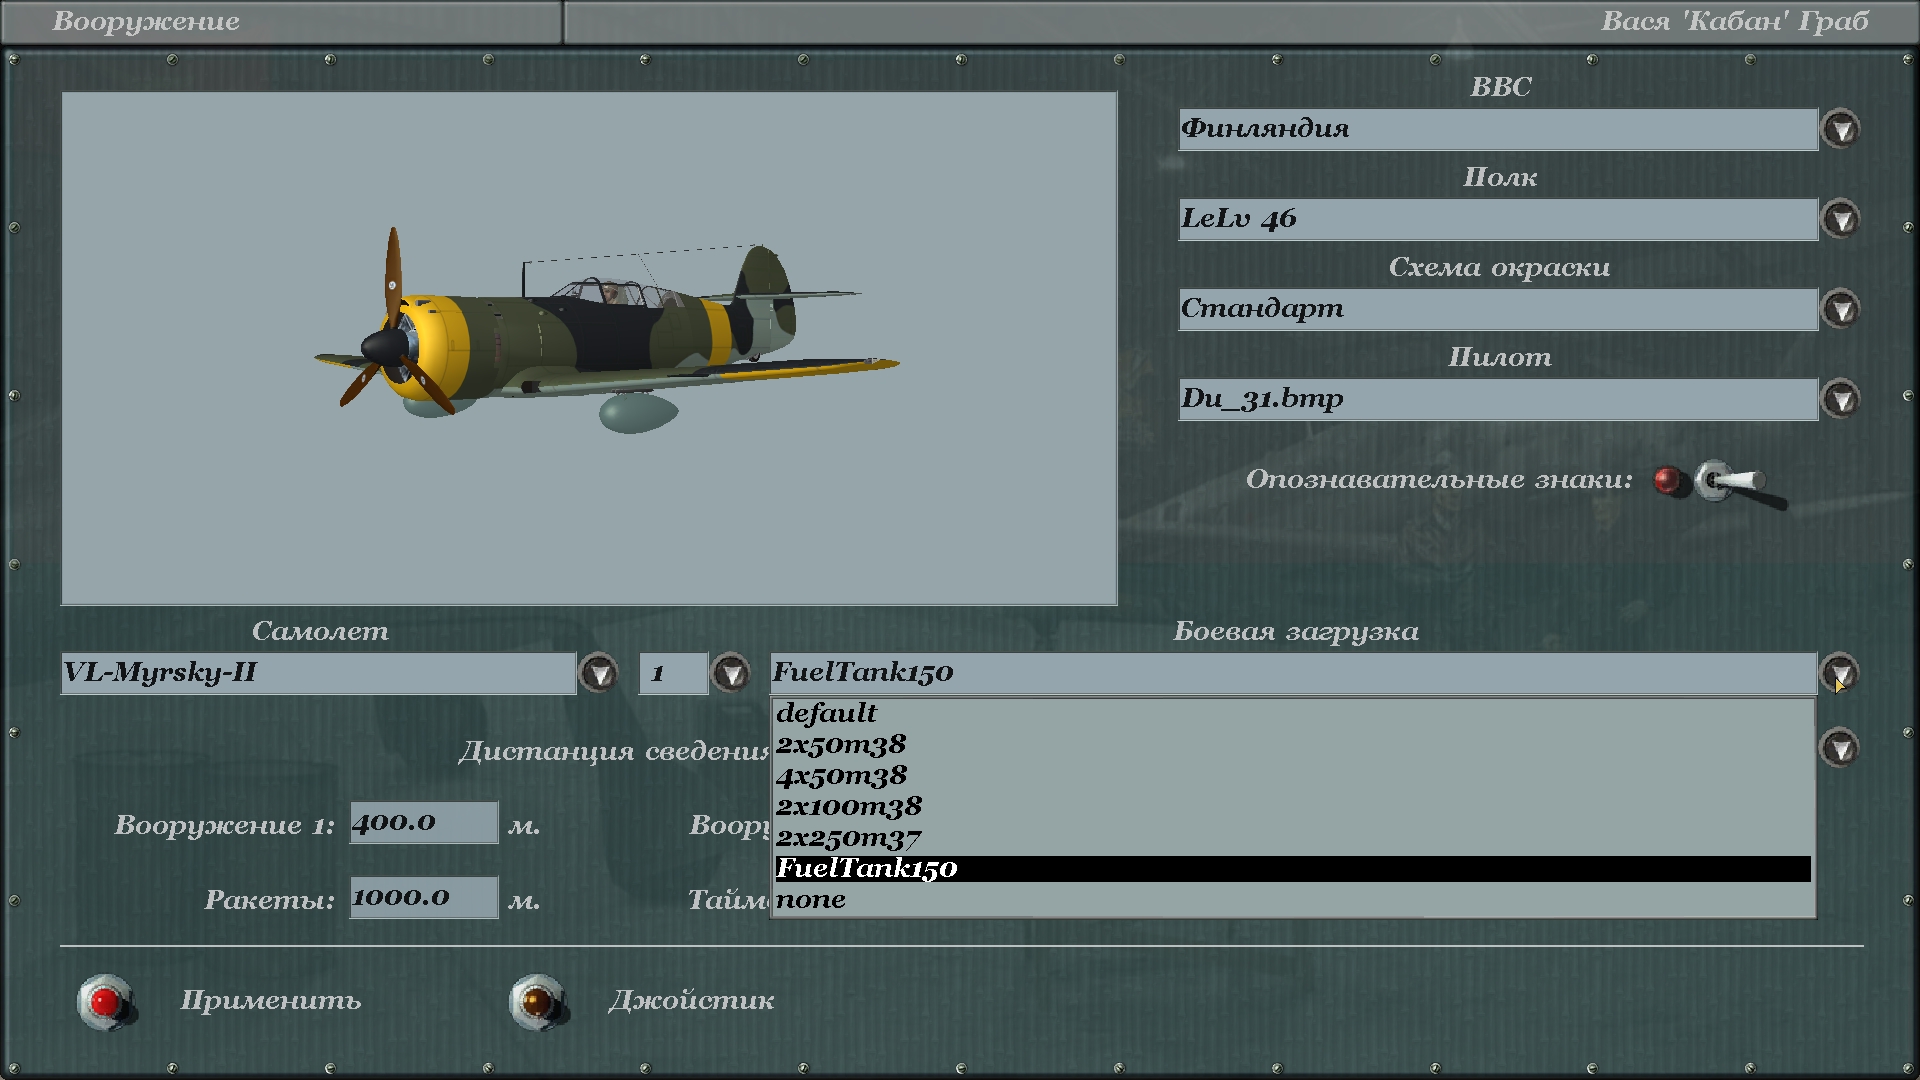This screenshot has width=1920, height=1080.
Task: Click the red Применить (Apply) button
Action: click(105, 1001)
